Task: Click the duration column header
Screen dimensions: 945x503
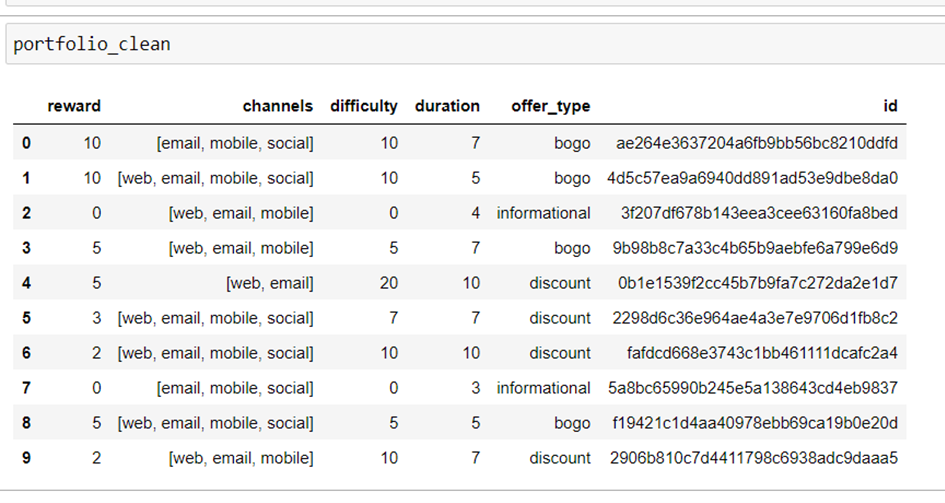Action: tap(447, 106)
